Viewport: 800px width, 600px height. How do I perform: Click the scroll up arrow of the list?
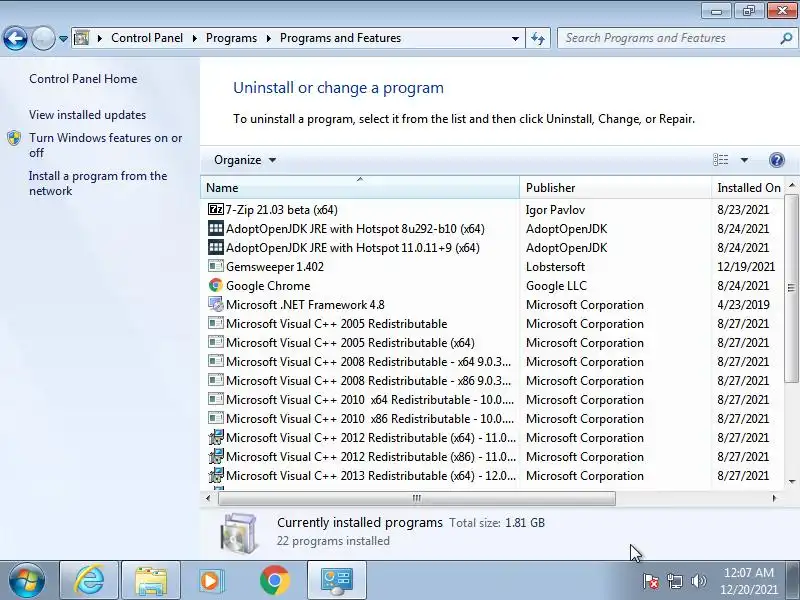click(792, 185)
